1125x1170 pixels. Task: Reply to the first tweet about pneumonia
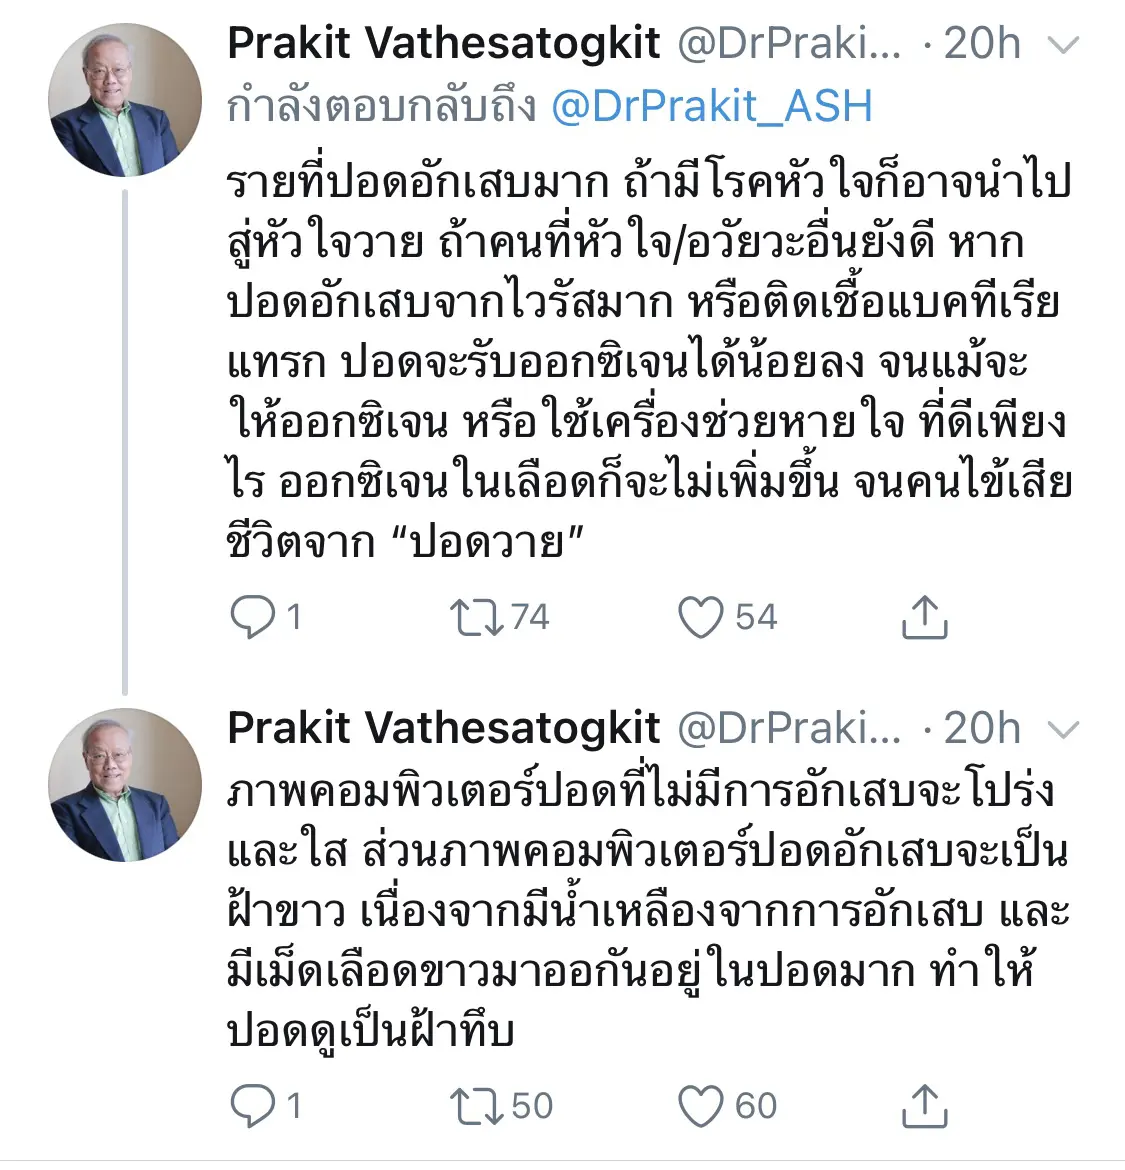point(251,617)
